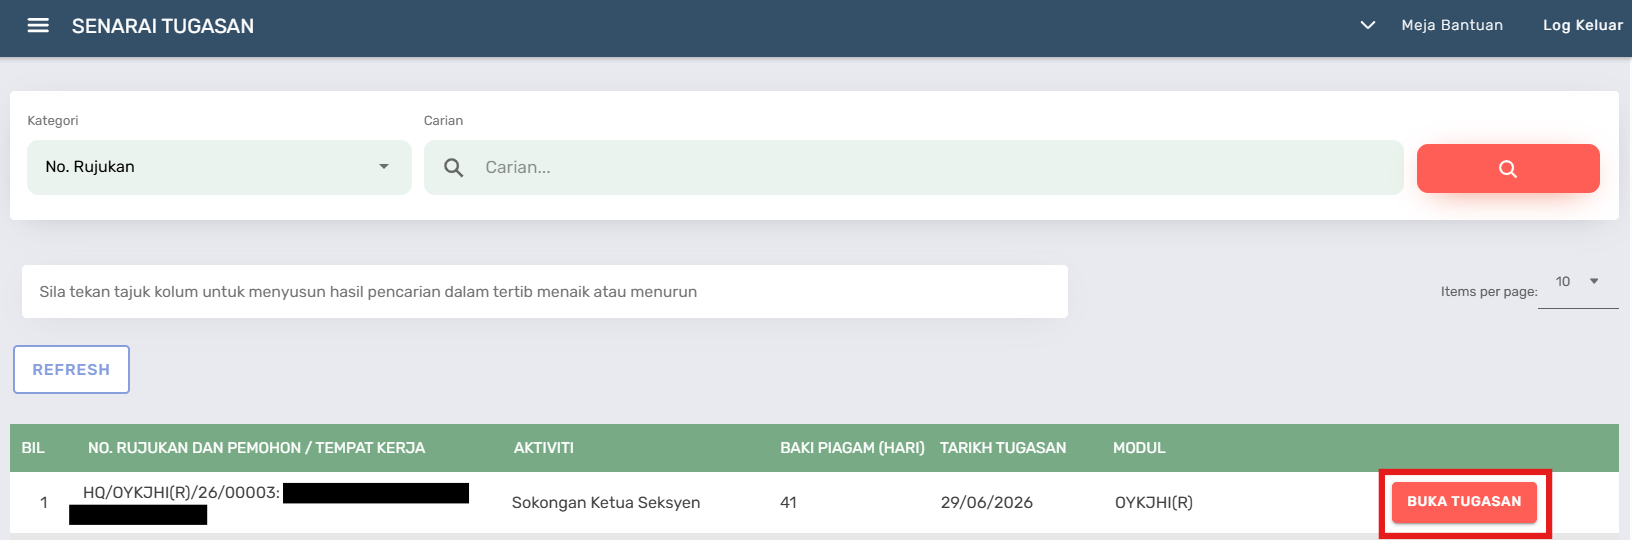Click Sokongan Ketua Seksyen activity cell
Viewport: 1632px width, 540px height.
[606, 503]
